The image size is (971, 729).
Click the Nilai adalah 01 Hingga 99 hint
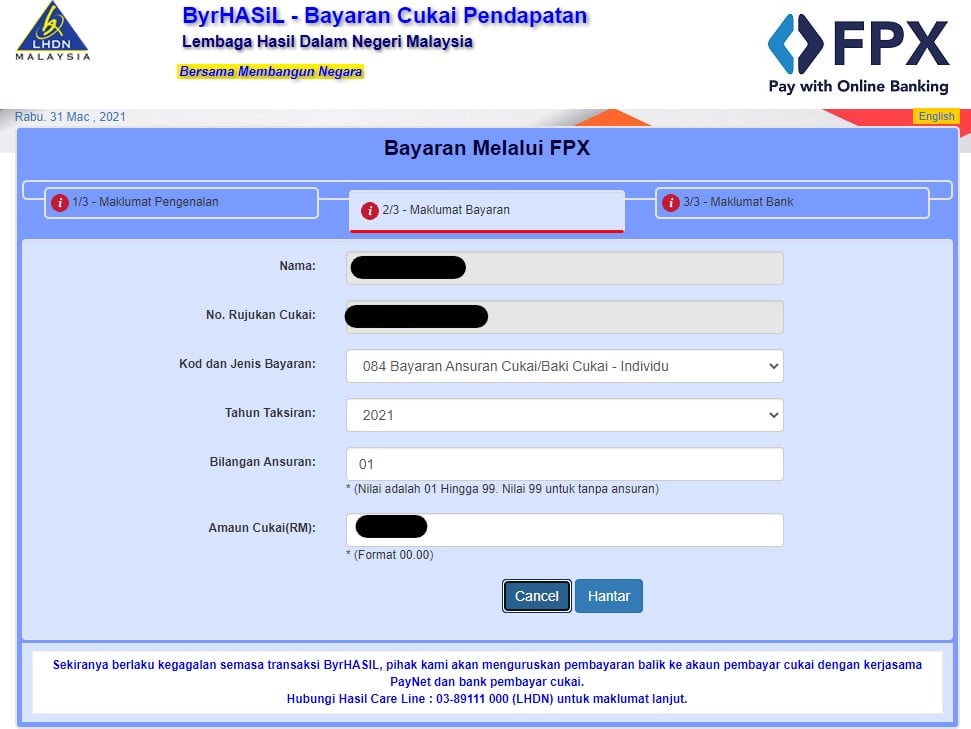tap(502, 489)
